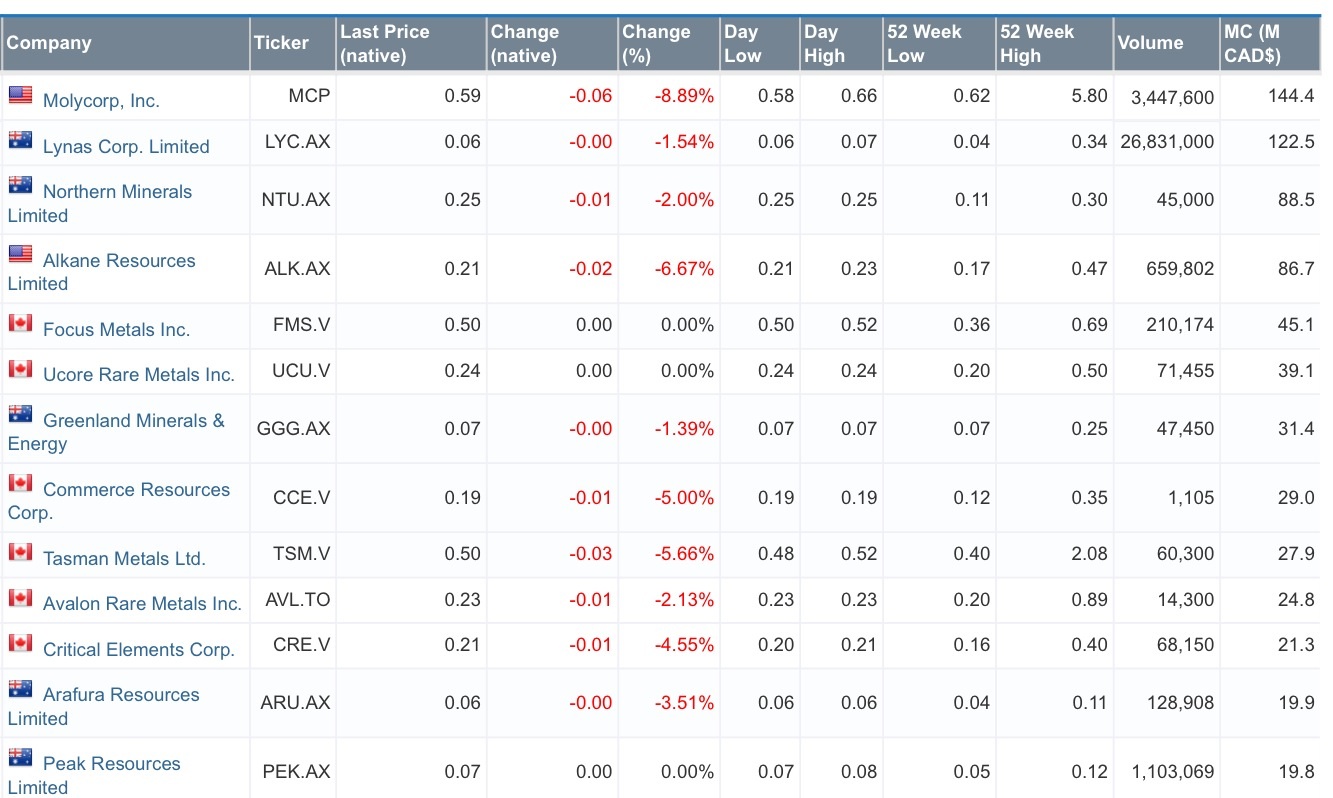Click the Australian flag beside Lynas Corp. Limited
Screen dimensions: 1333x798
(x=20, y=140)
